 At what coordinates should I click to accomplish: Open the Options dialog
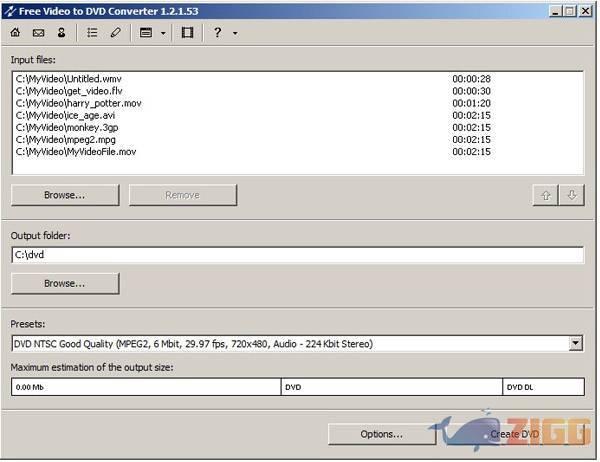382,434
